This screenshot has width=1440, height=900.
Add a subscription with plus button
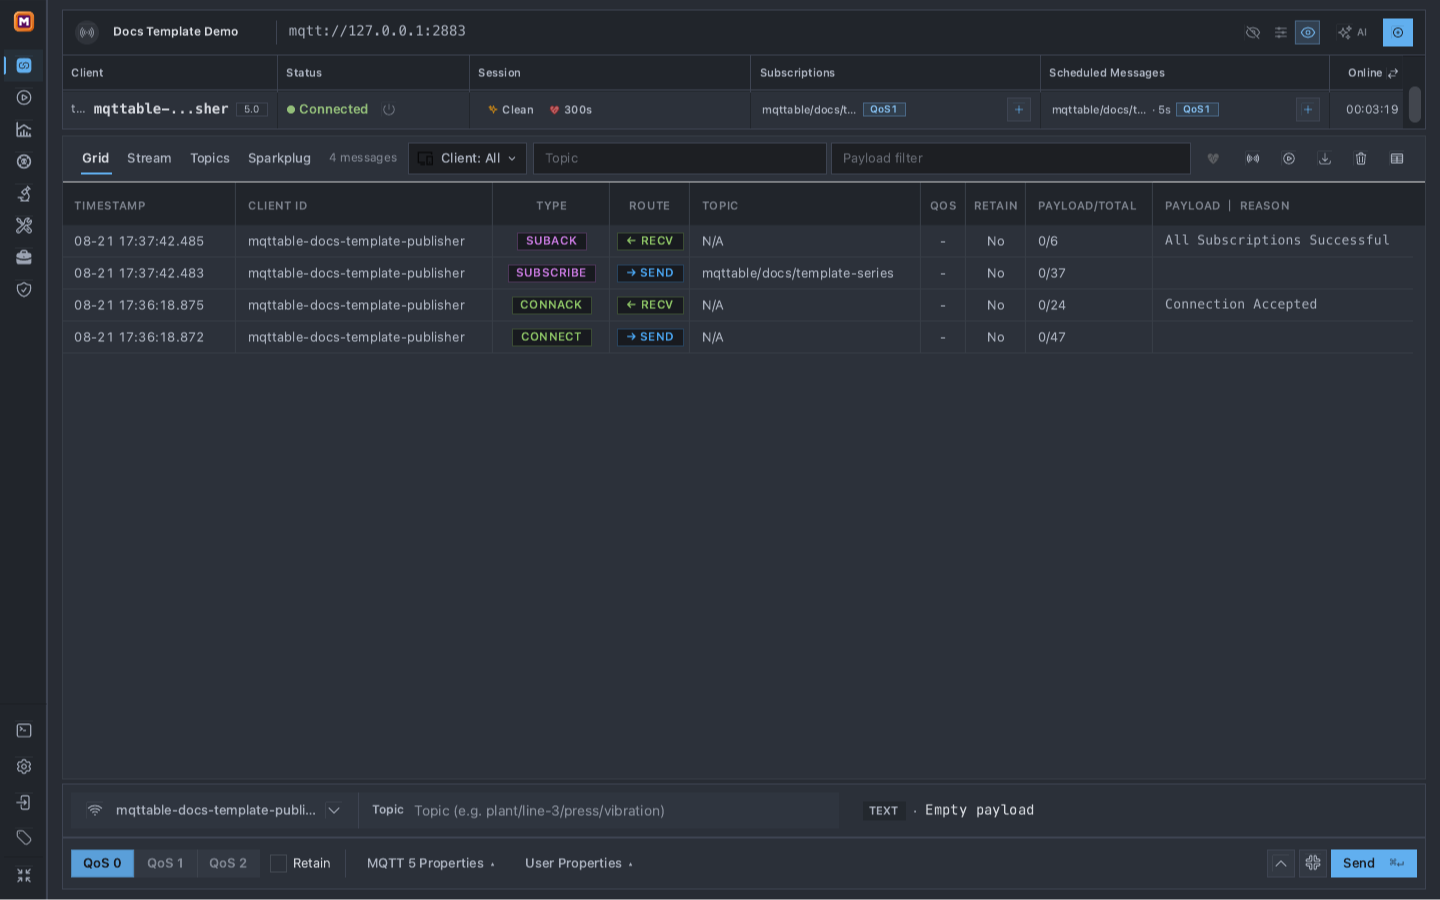click(x=1019, y=110)
